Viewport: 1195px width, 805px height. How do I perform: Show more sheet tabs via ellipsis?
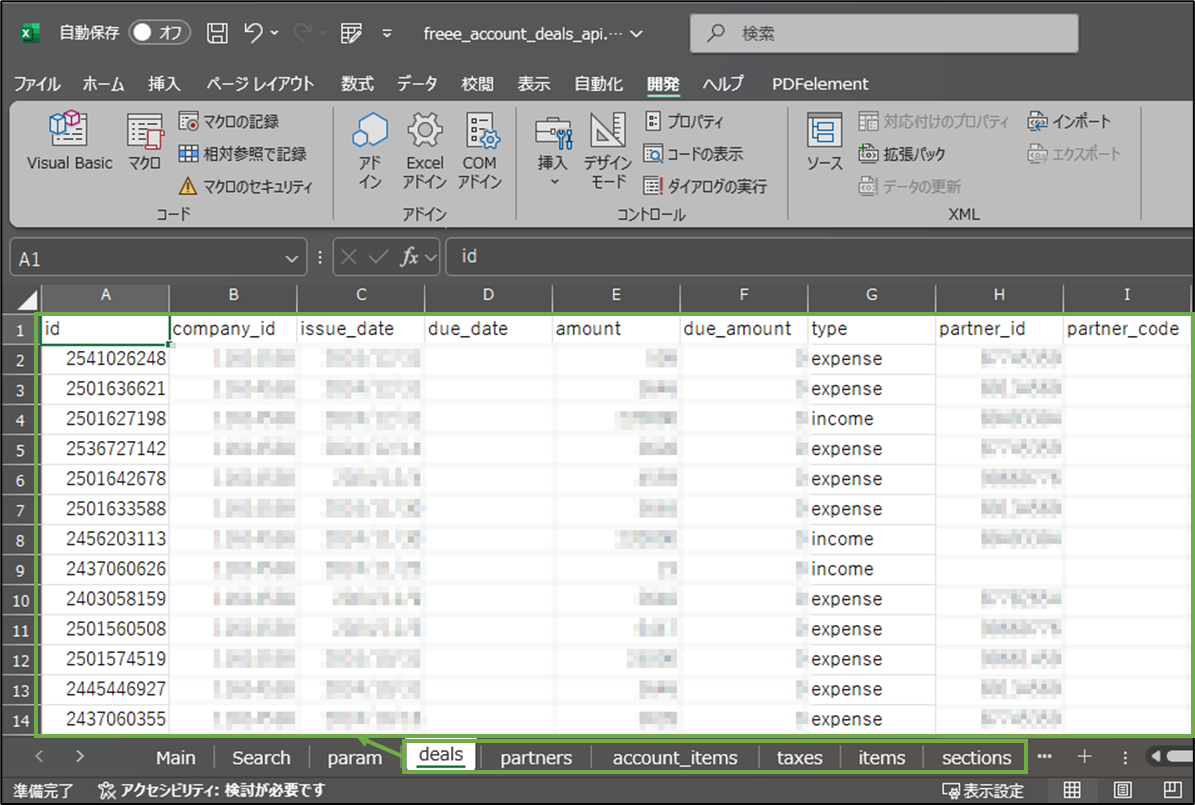coord(1044,756)
